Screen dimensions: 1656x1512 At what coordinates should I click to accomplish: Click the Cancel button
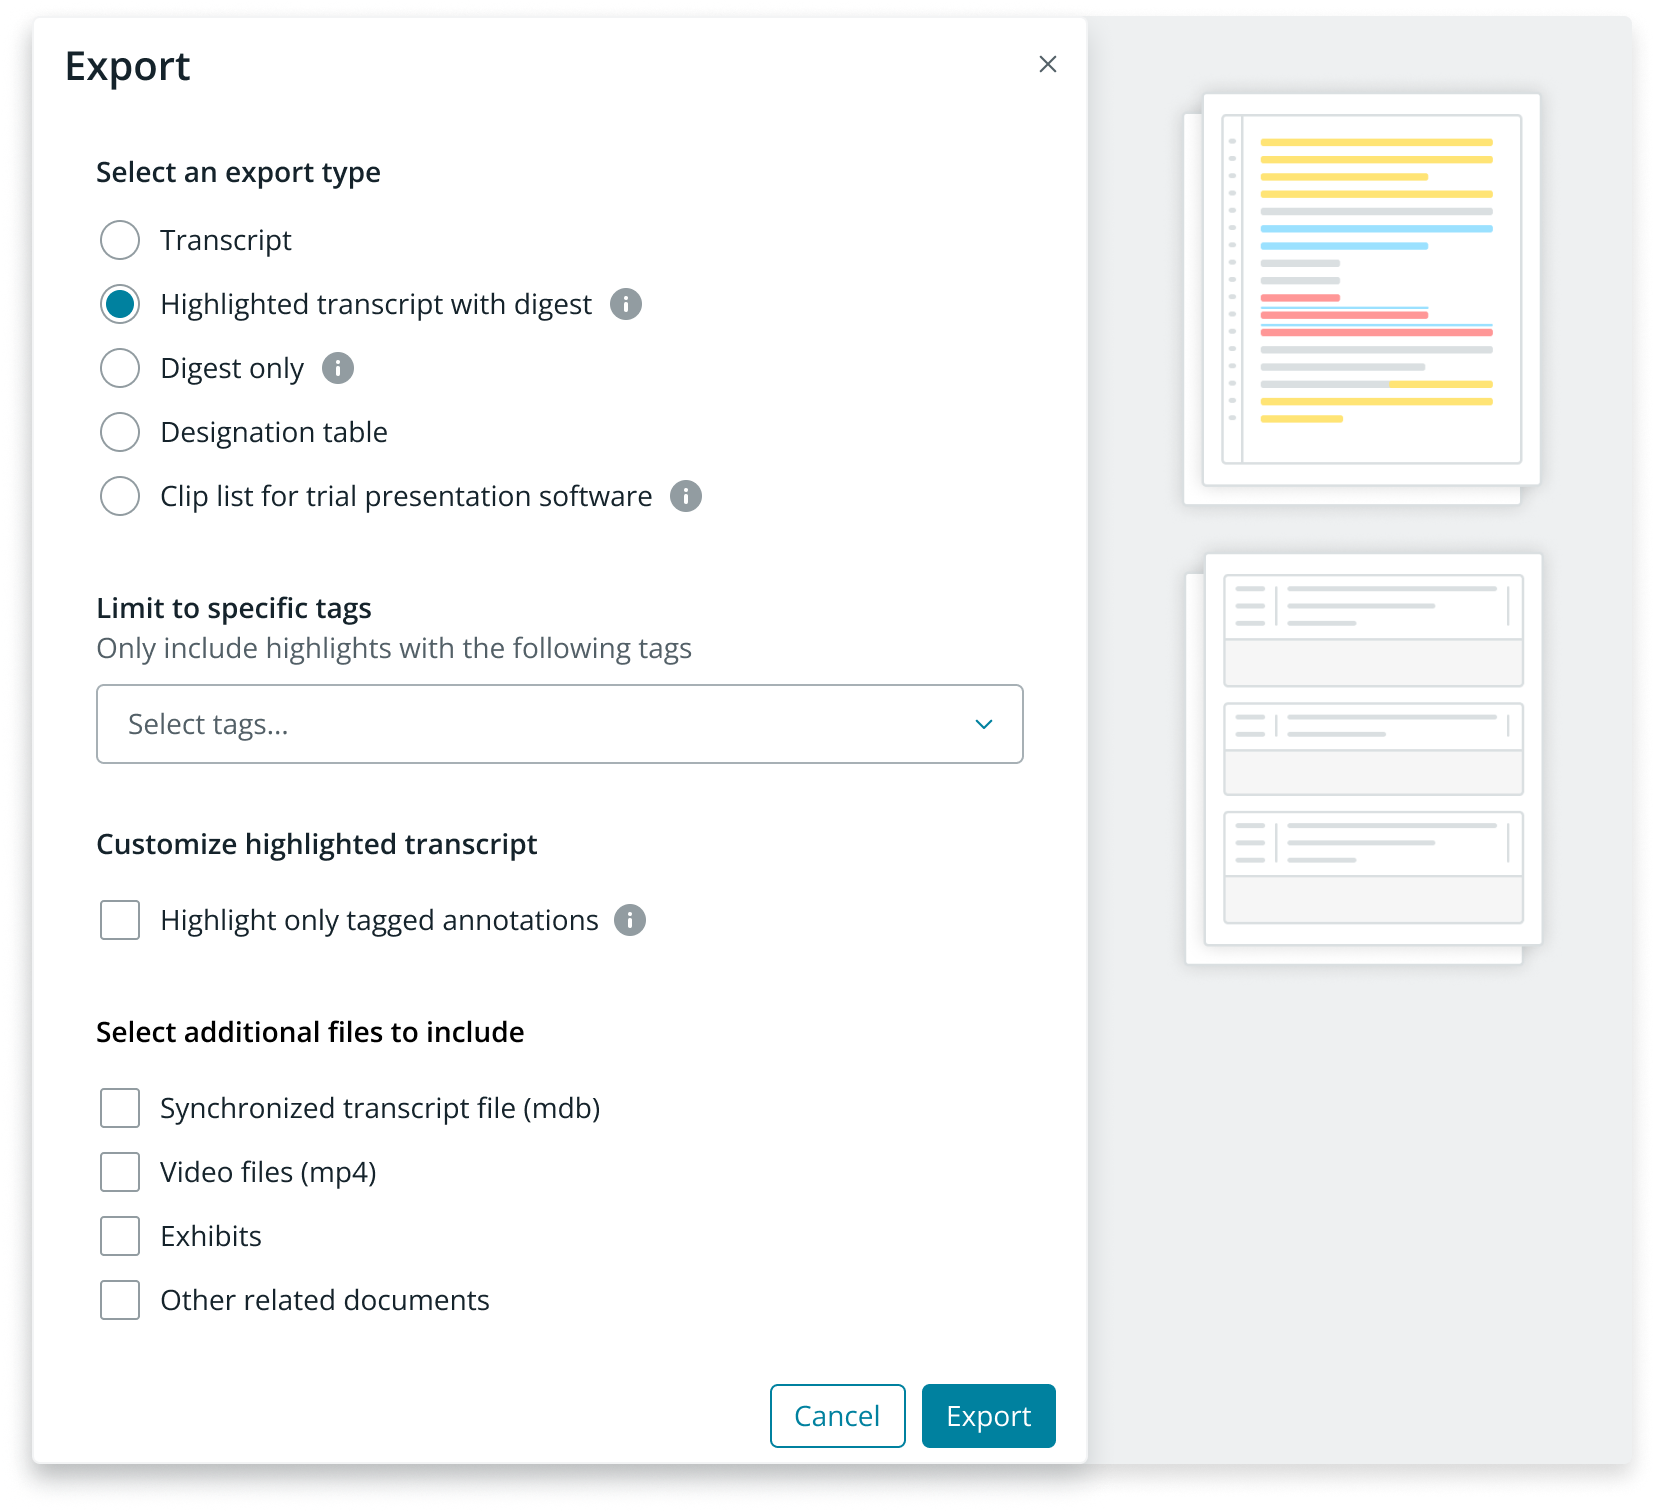coord(837,1416)
